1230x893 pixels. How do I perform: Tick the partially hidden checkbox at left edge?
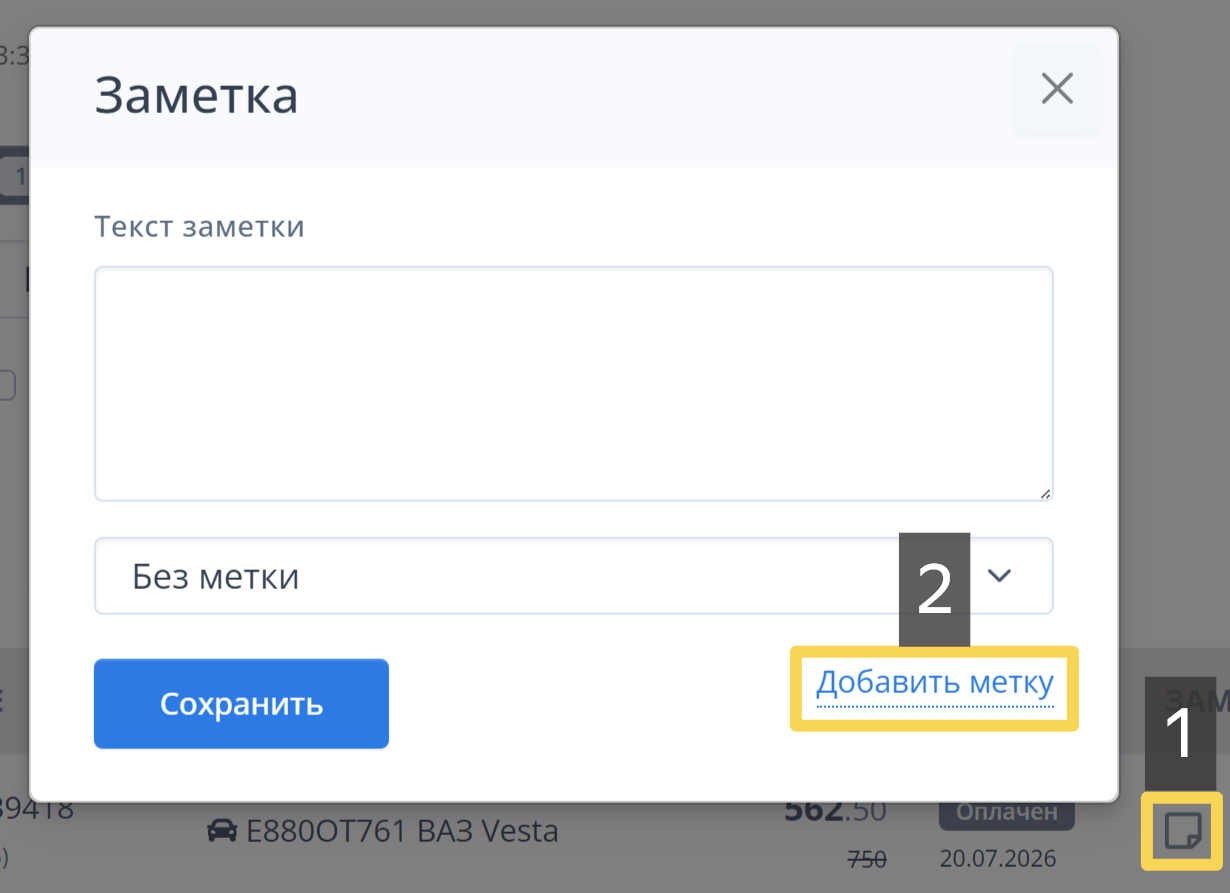point(6,386)
